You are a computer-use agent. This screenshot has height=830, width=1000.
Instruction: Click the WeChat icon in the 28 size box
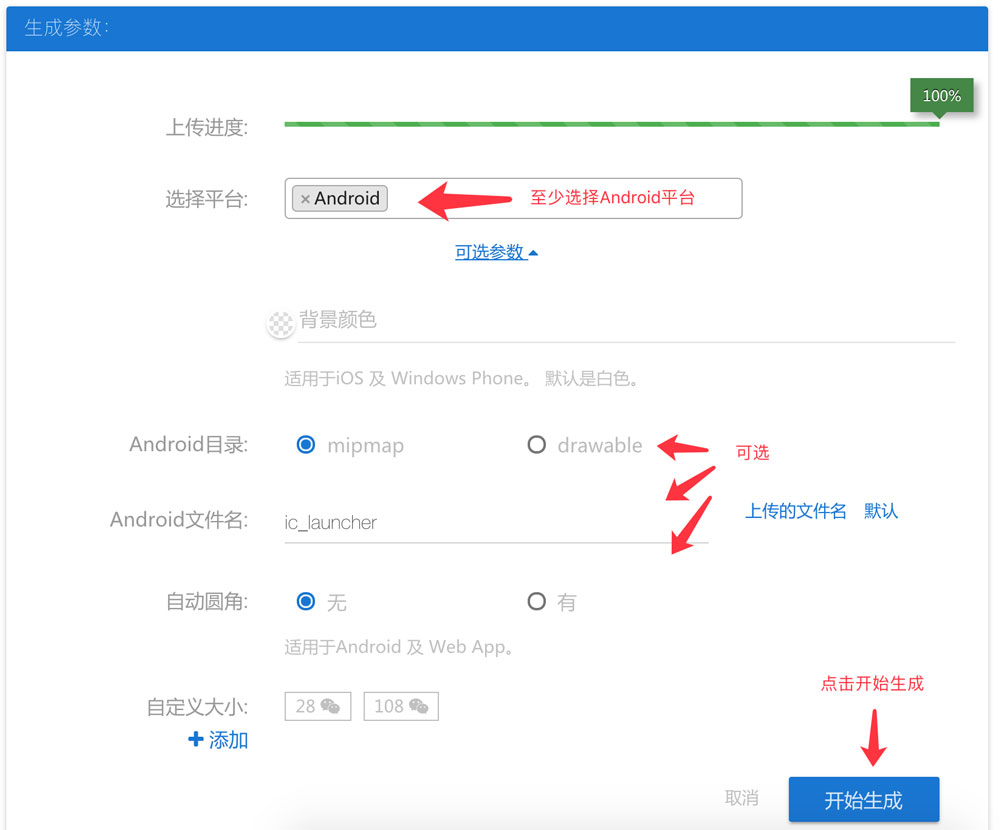click(330, 707)
